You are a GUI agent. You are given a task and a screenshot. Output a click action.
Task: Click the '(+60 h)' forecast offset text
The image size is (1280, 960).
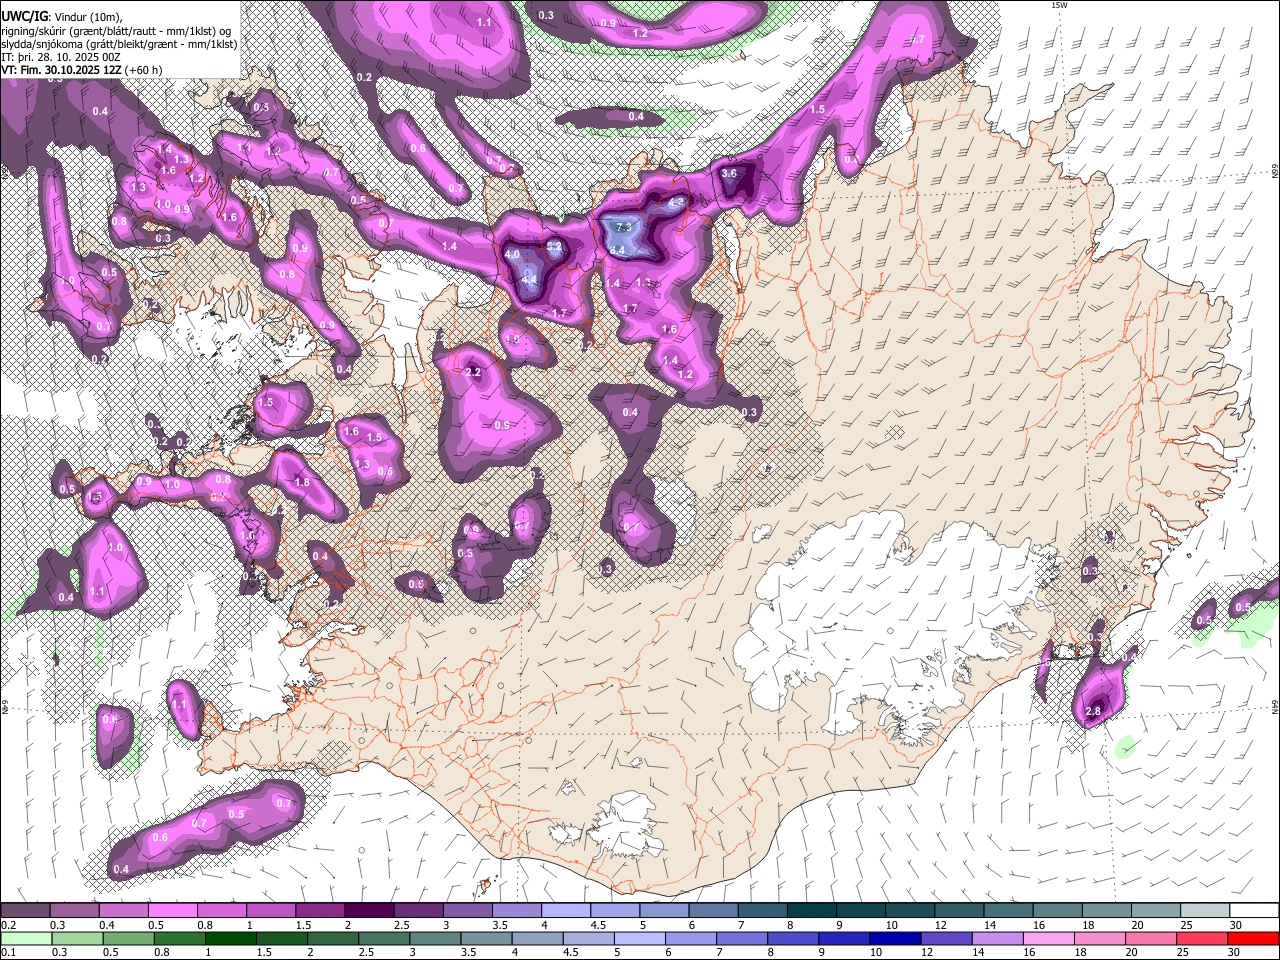[x=144, y=70]
